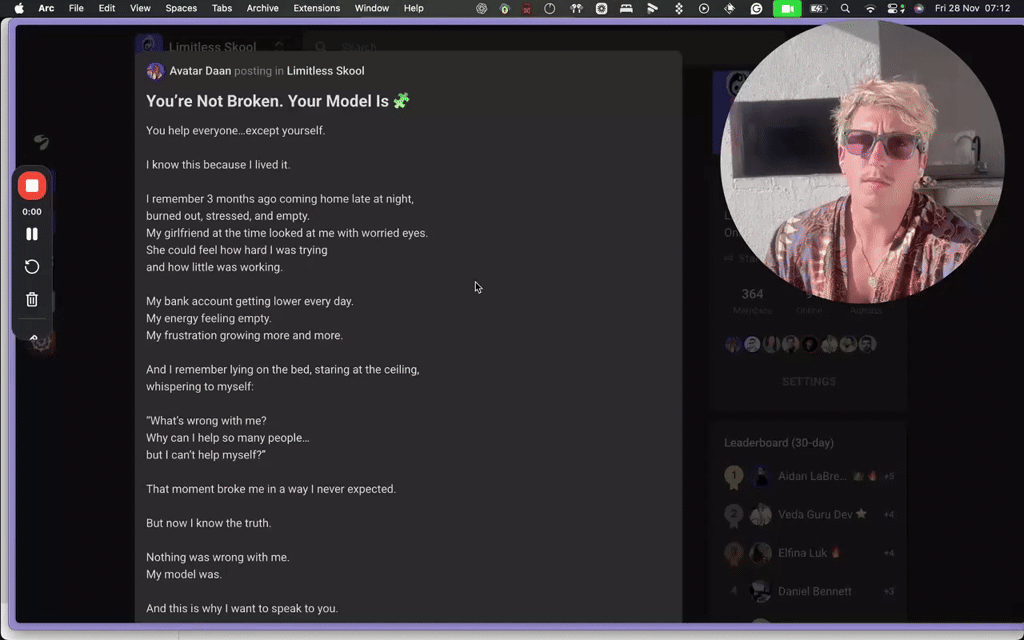The image size is (1024, 640).
Task: Click the Arc sidebar swirl icon above the recorder
Action: click(x=41, y=142)
